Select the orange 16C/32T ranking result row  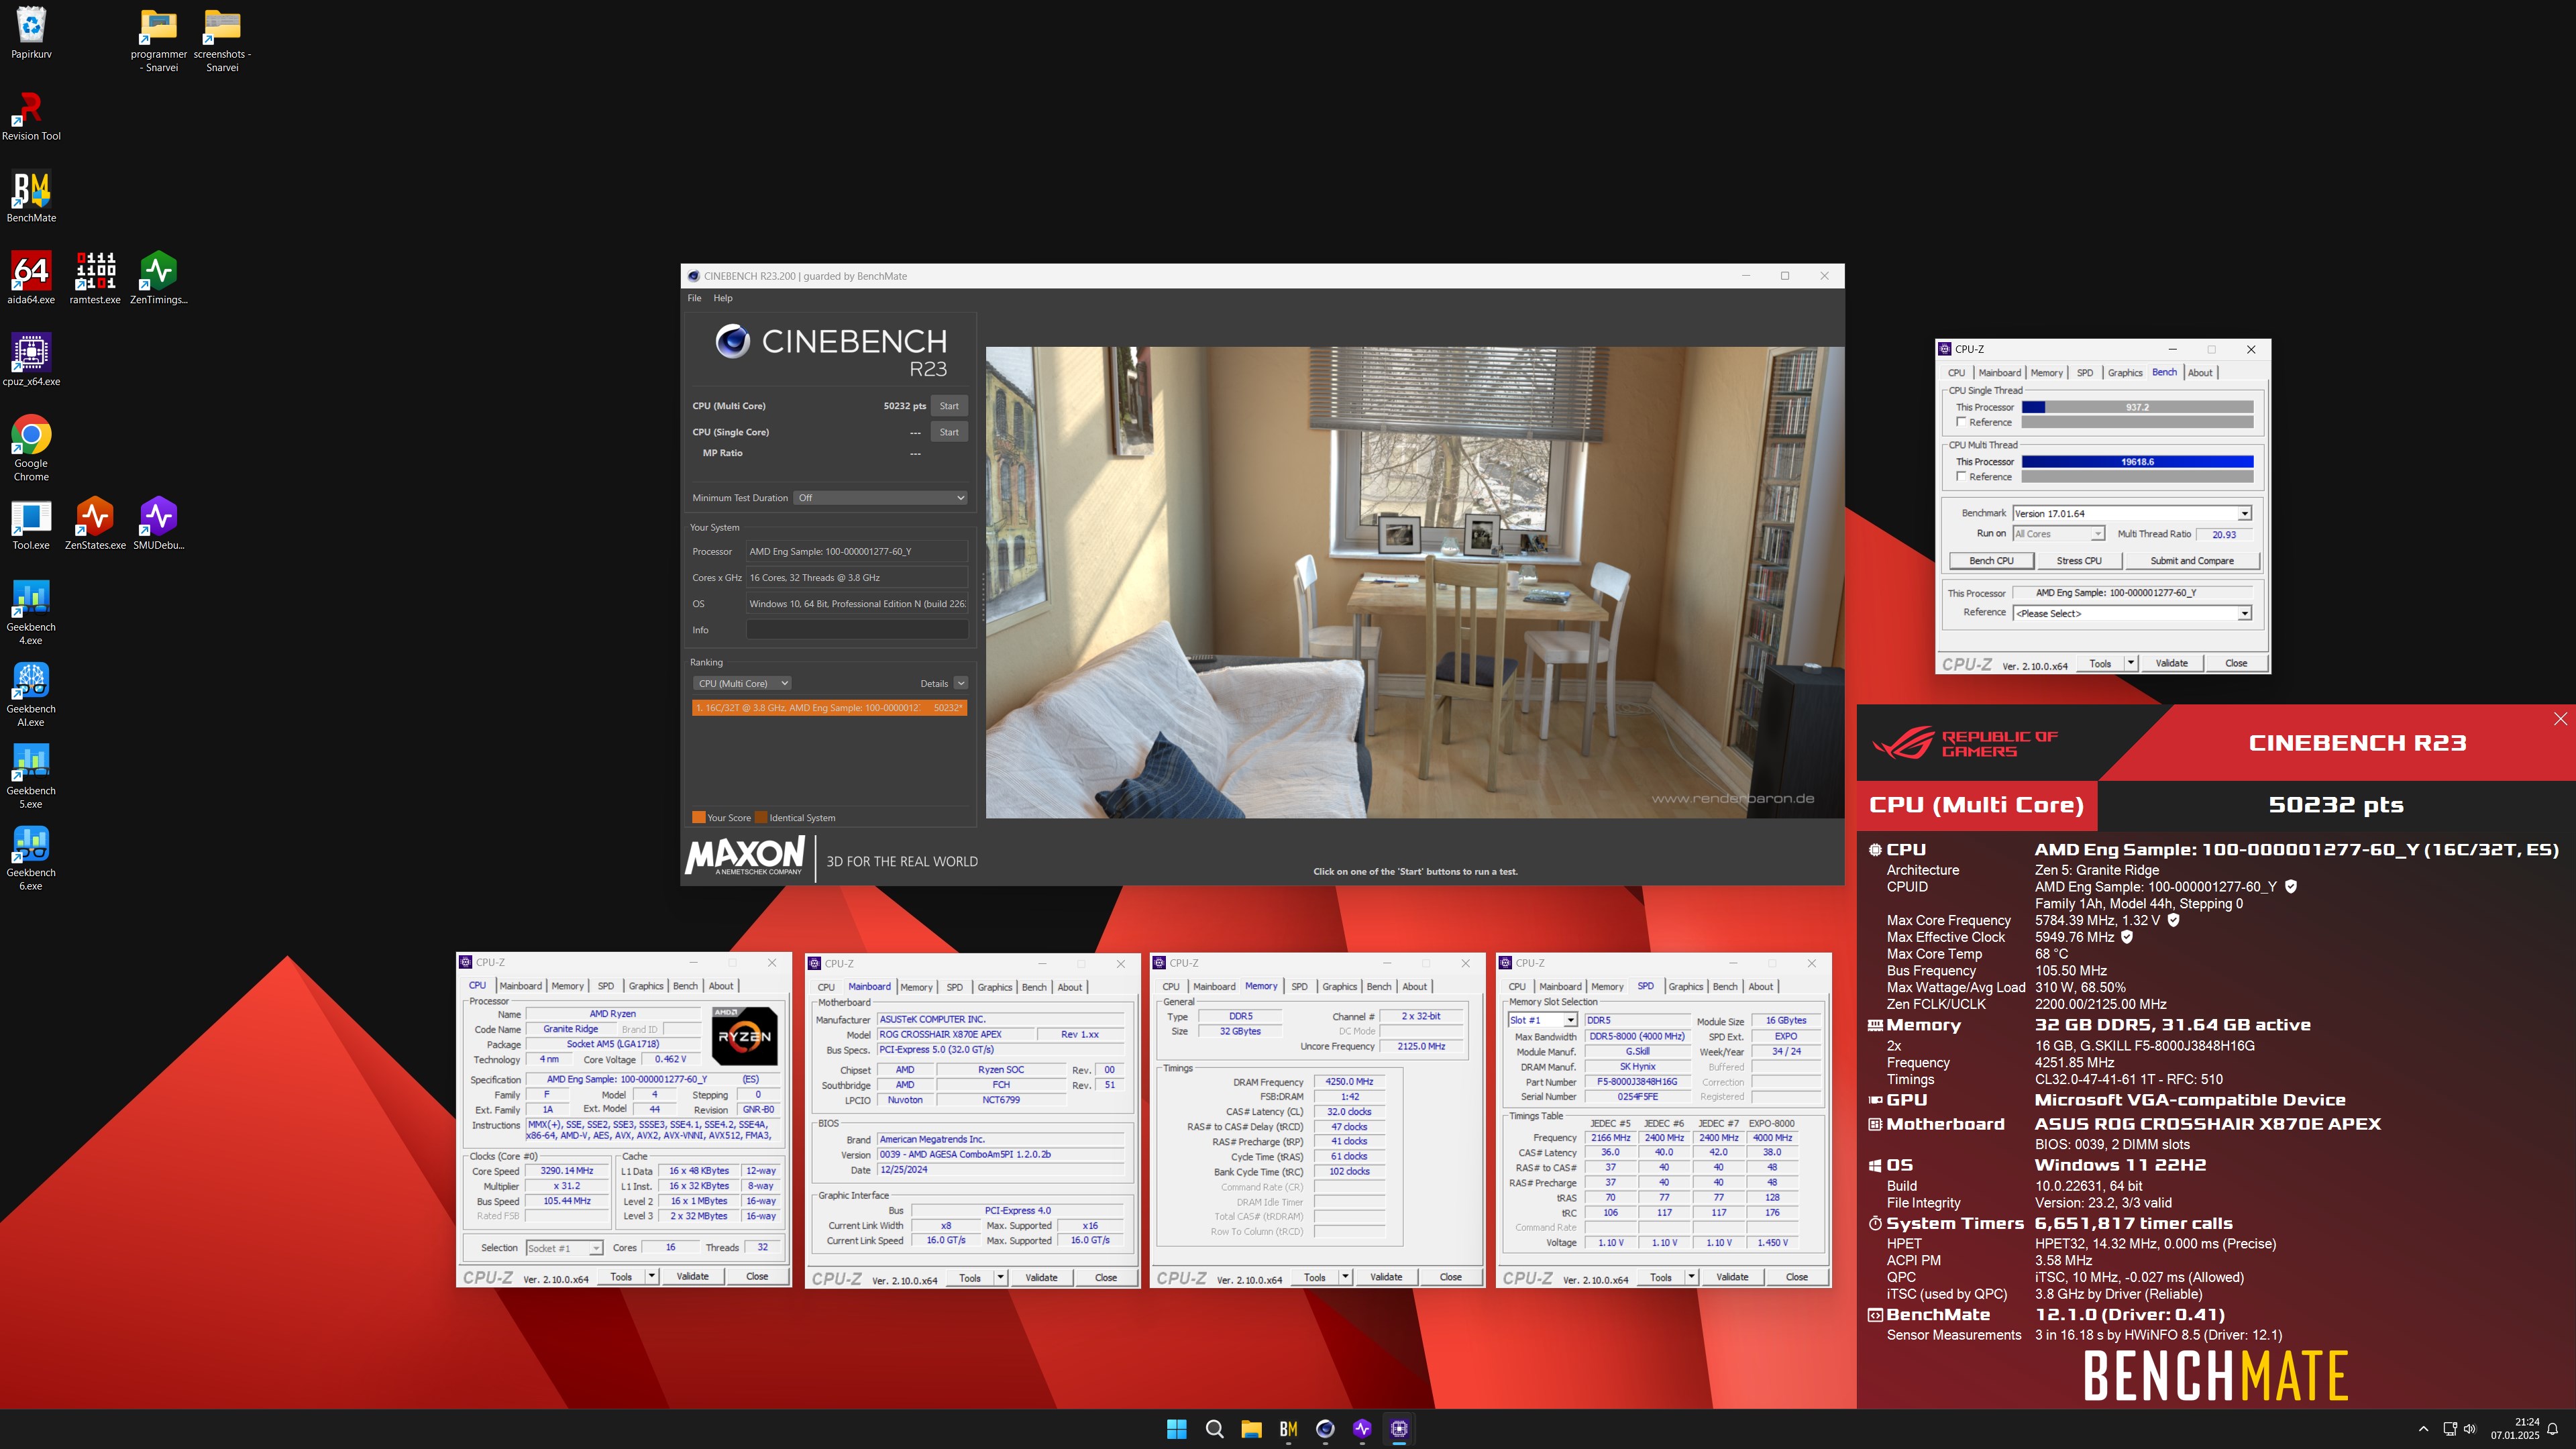829,708
